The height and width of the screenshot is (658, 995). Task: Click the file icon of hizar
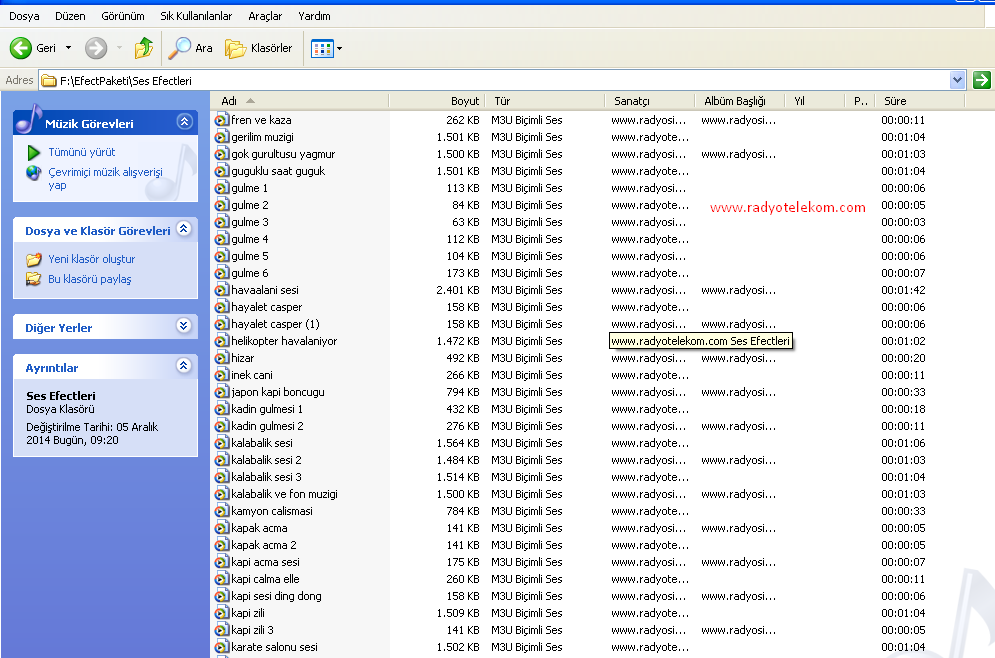(x=221, y=357)
